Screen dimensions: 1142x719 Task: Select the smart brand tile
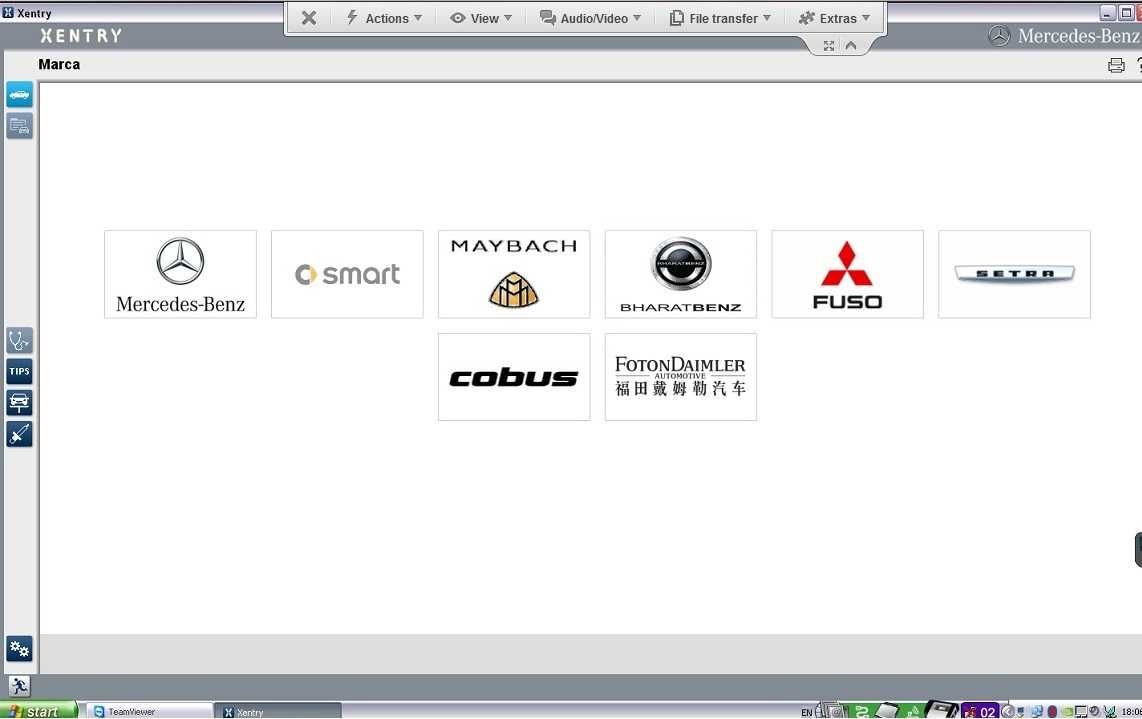click(347, 274)
